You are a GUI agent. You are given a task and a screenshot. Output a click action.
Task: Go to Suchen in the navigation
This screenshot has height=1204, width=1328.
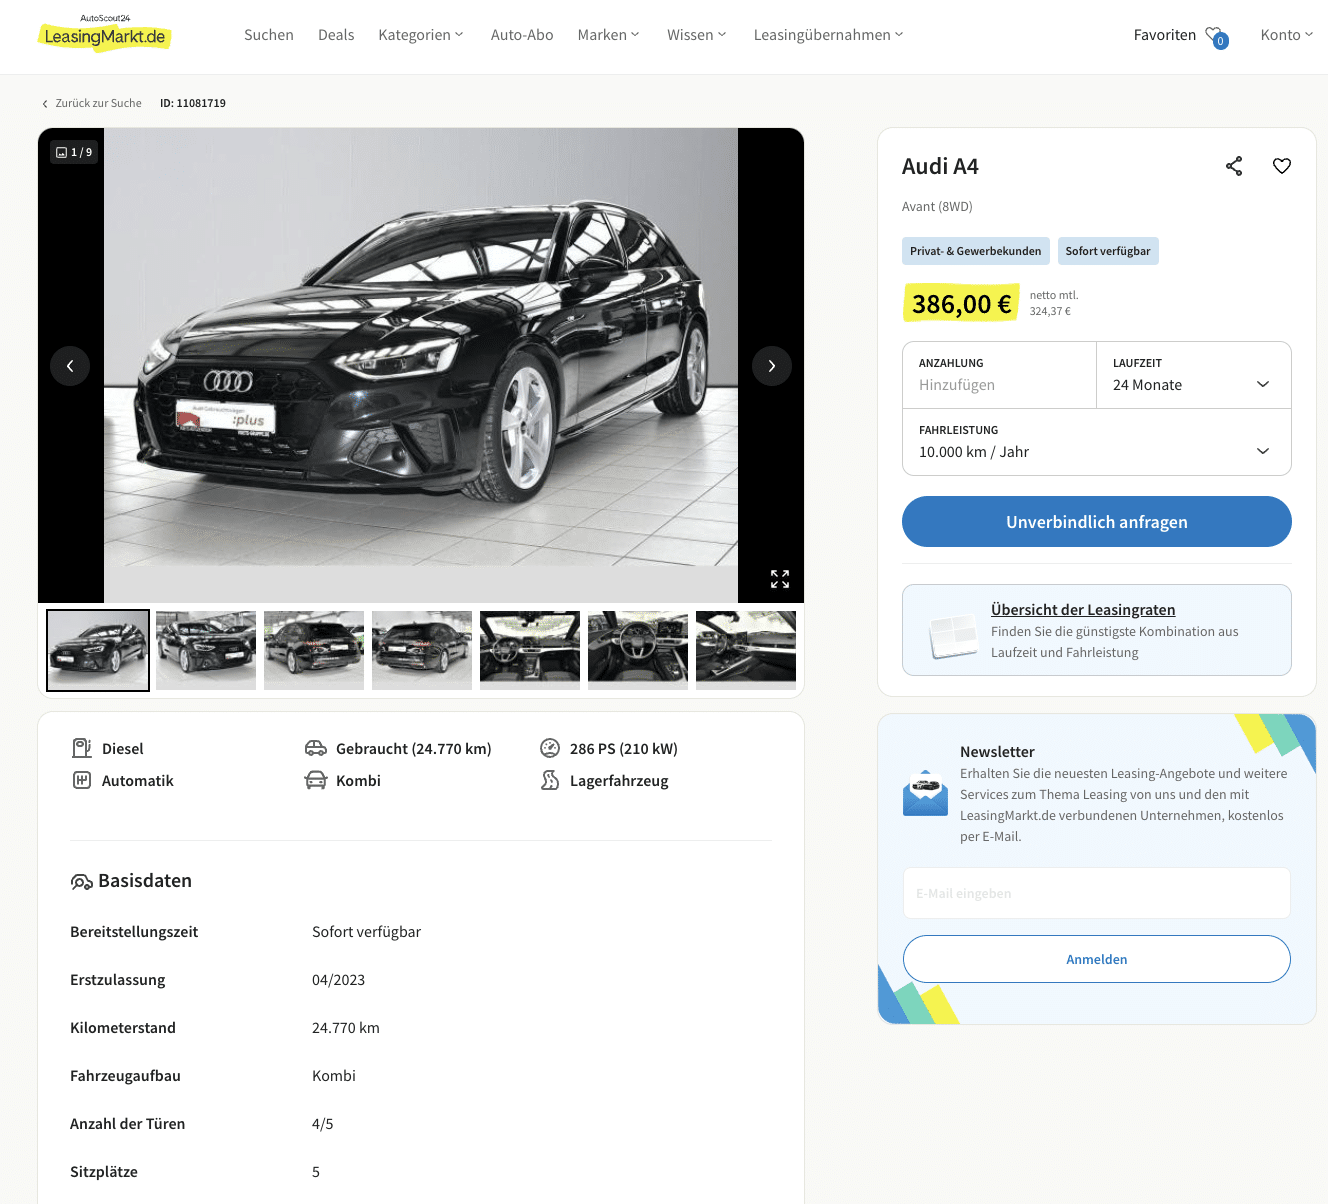(269, 35)
